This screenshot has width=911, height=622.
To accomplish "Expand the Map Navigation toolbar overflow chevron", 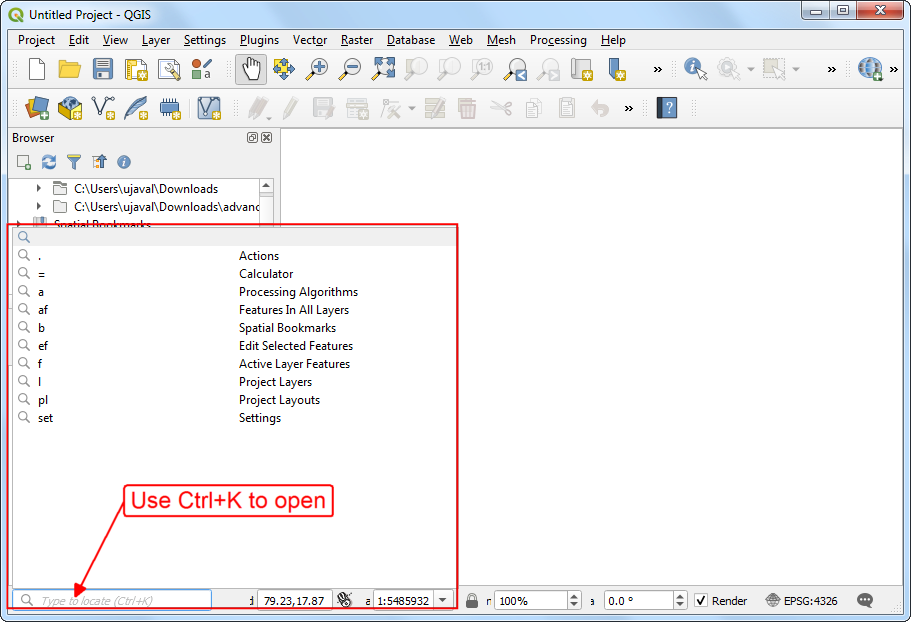I will [658, 70].
